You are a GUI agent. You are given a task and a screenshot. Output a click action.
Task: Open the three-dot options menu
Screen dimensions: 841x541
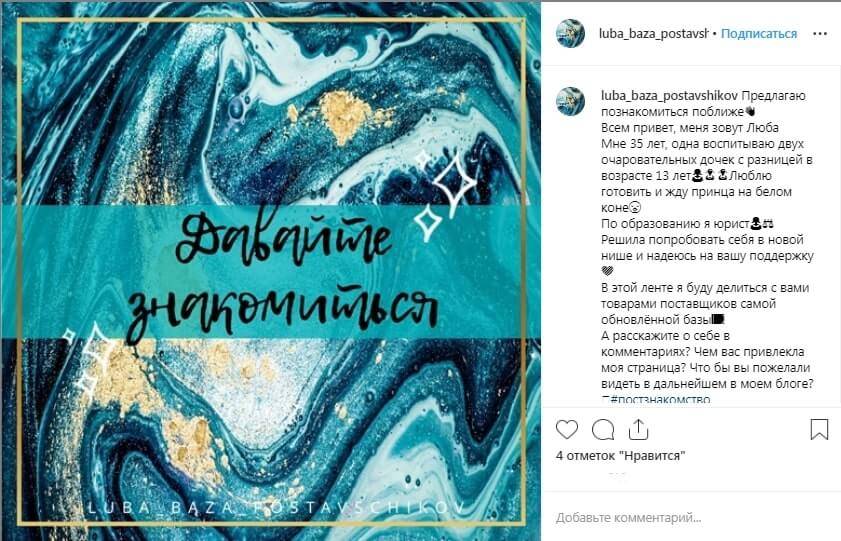(x=820, y=34)
